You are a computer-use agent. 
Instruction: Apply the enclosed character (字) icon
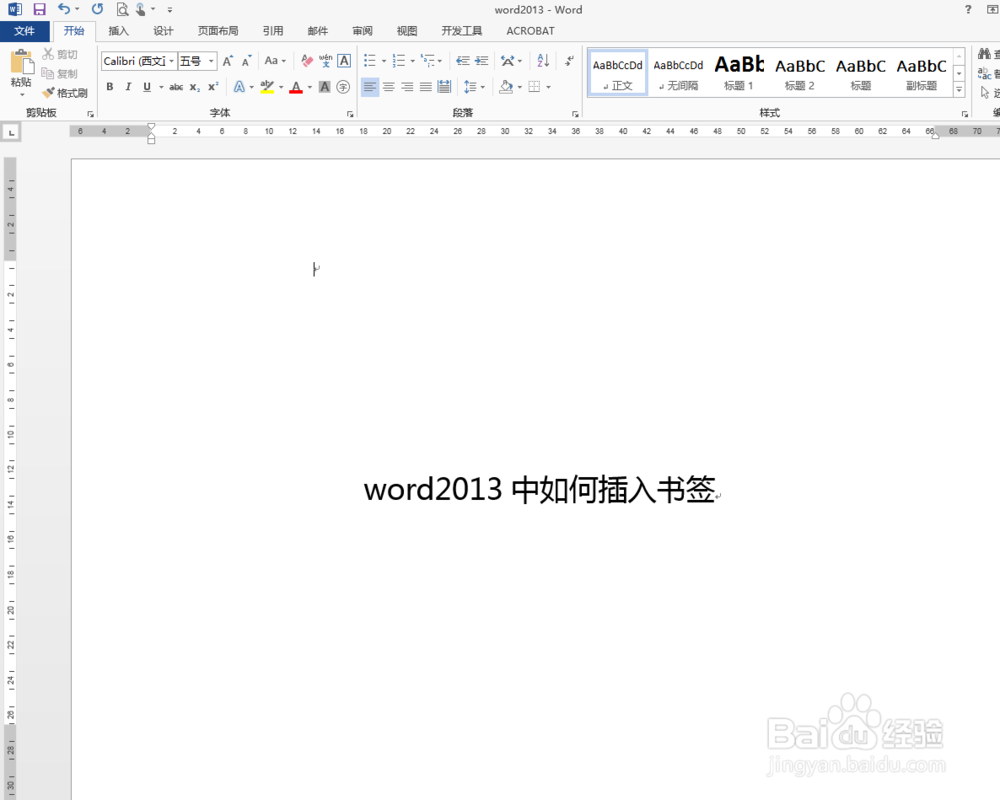point(343,87)
